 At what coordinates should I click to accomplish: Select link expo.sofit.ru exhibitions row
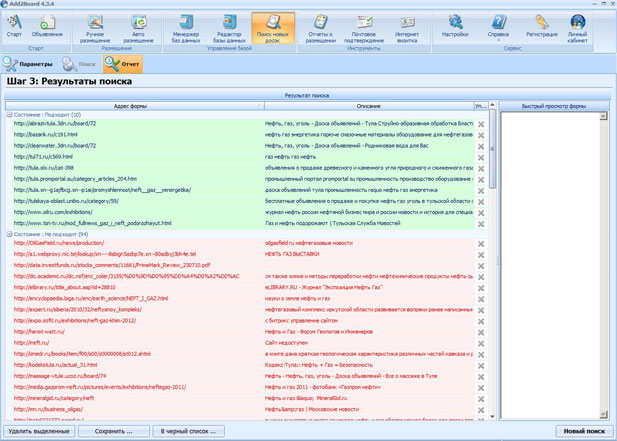(75, 321)
